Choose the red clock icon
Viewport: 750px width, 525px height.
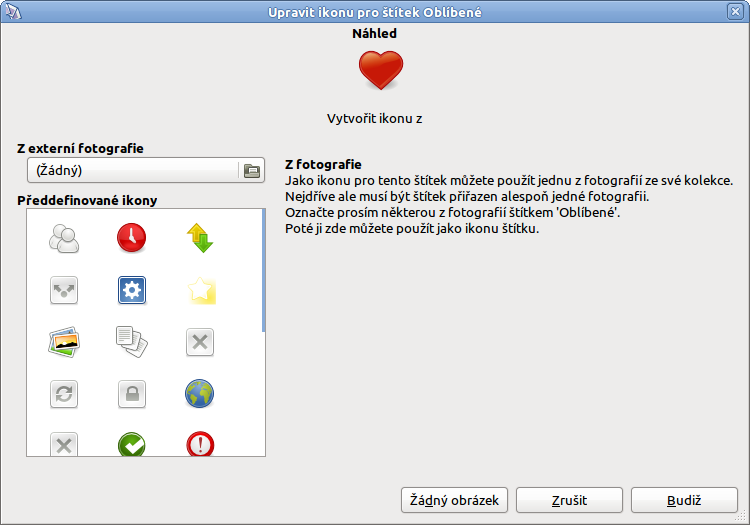coord(132,238)
